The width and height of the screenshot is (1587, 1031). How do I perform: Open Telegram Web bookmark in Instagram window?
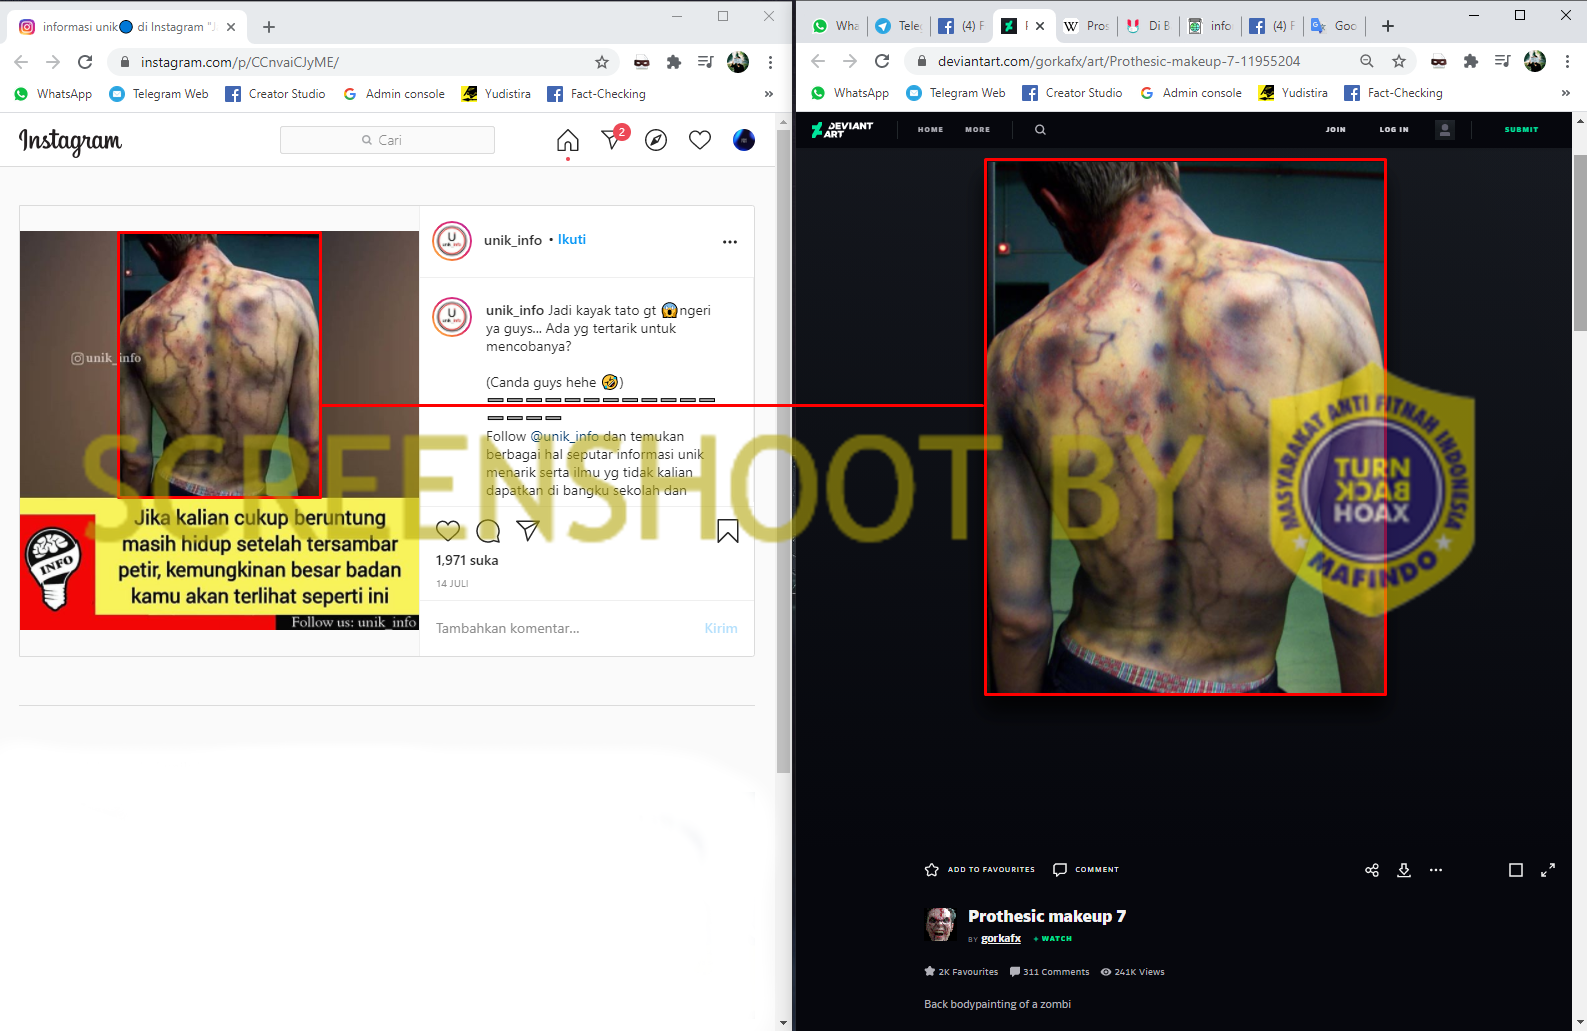click(x=159, y=94)
